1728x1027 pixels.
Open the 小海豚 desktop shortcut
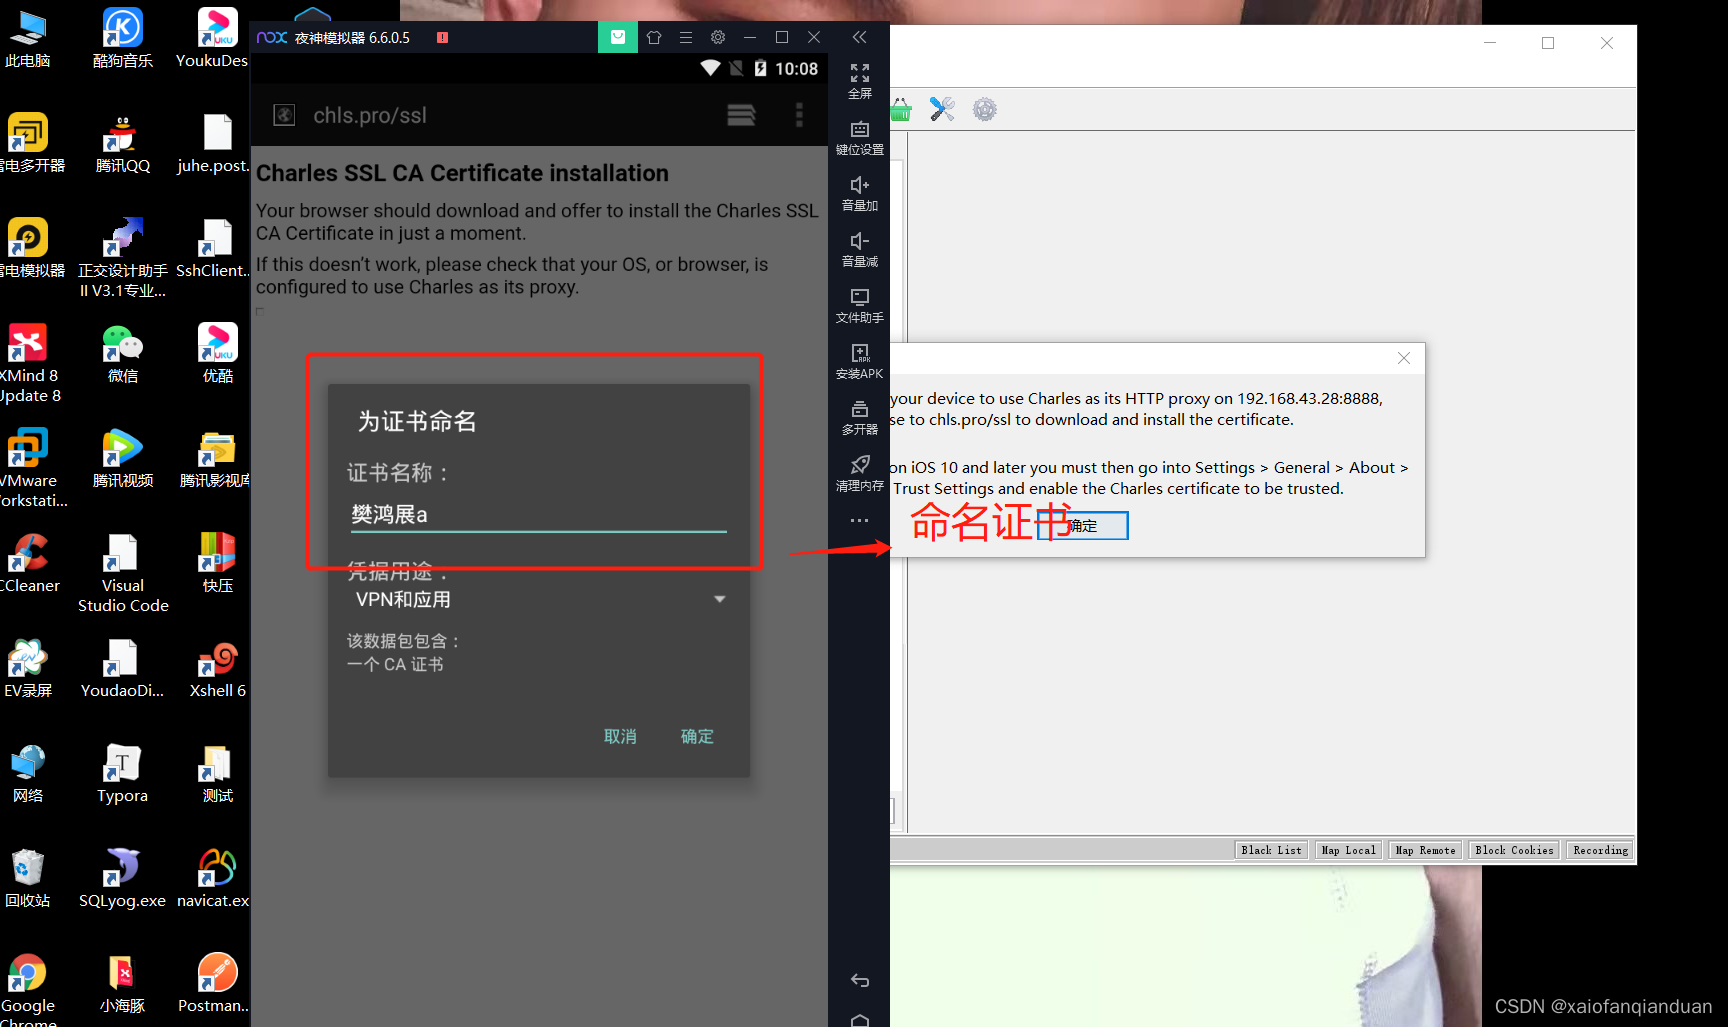coord(123,984)
